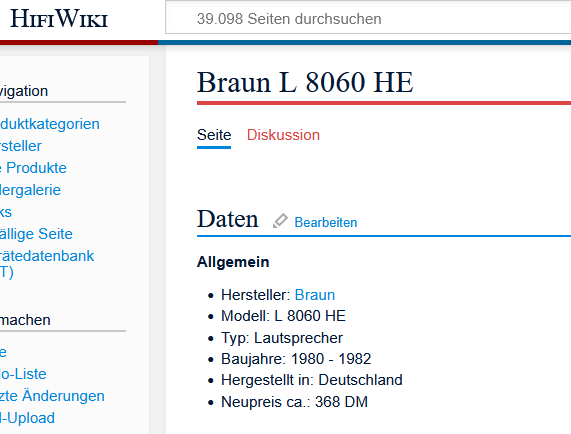This screenshot has height=434, width=571.
Task: Open the Gerätedatenbank sidebar link
Action: click(47, 263)
